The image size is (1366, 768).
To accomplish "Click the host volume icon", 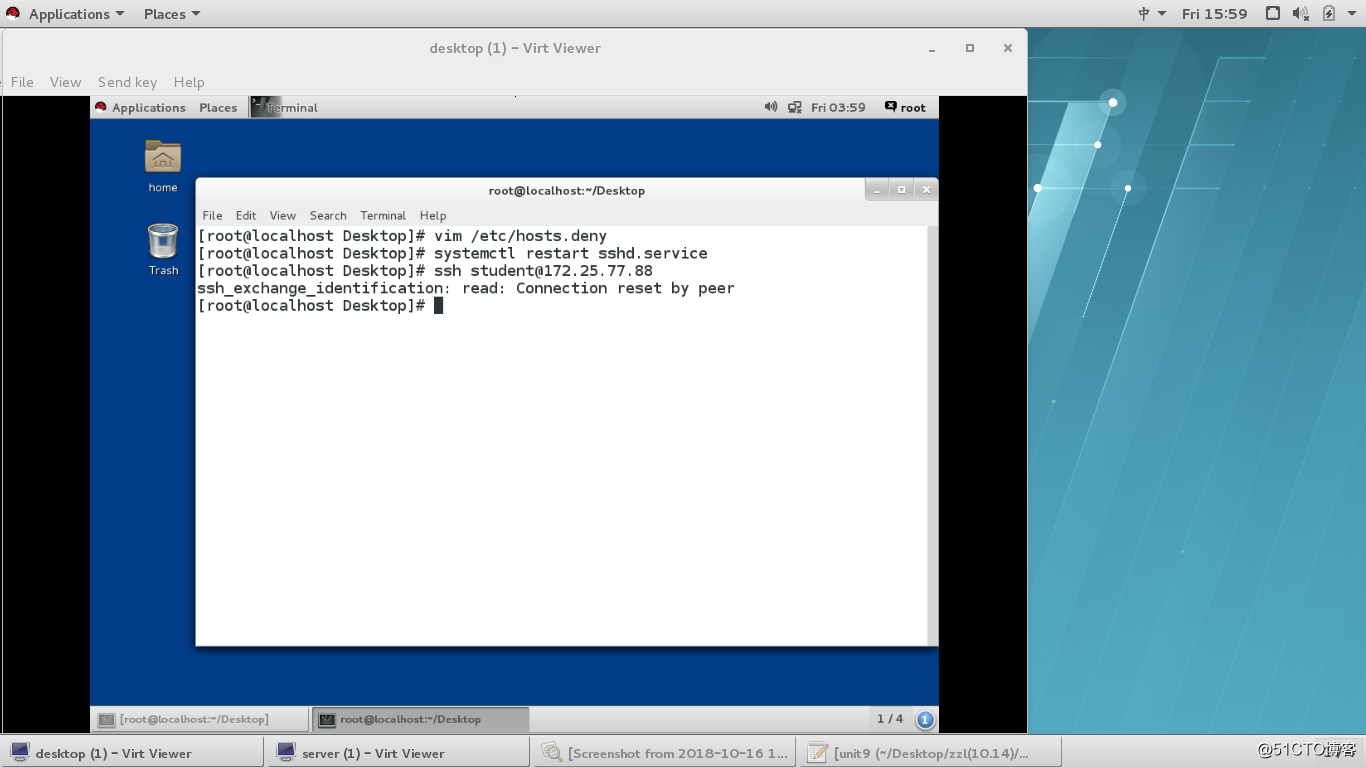I will tap(1300, 14).
